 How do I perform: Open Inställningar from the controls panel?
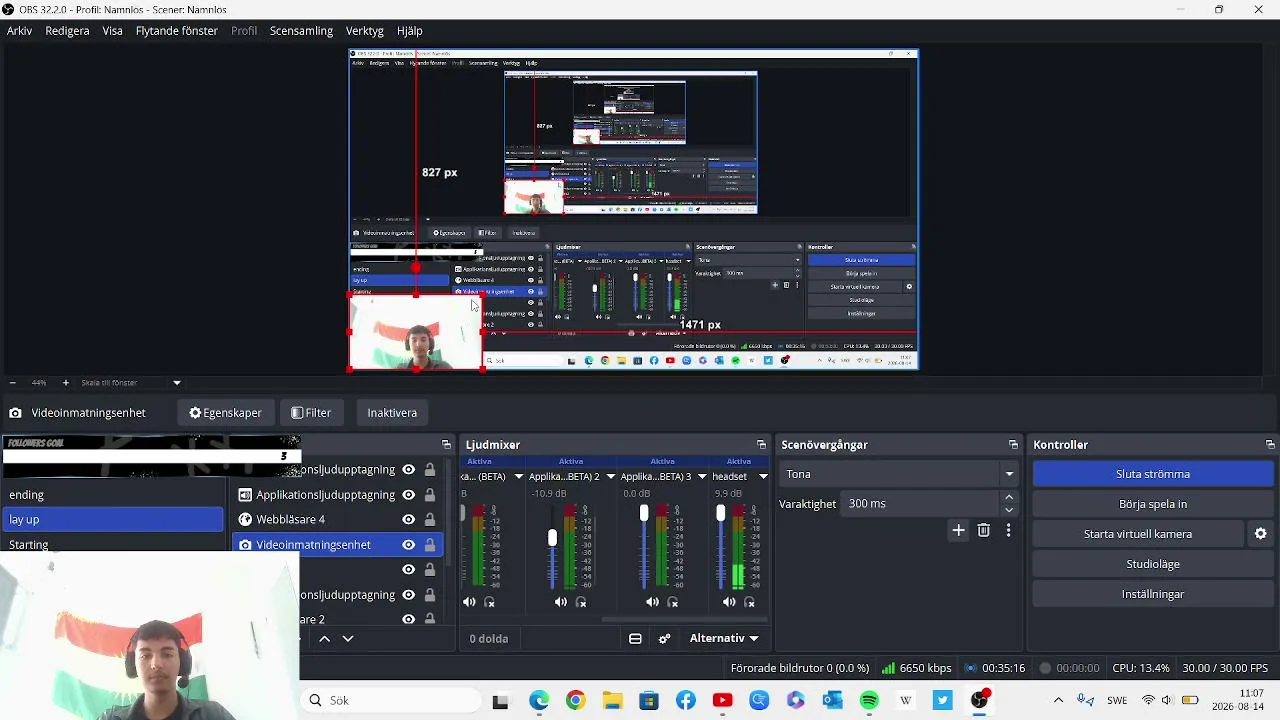coord(1153,594)
